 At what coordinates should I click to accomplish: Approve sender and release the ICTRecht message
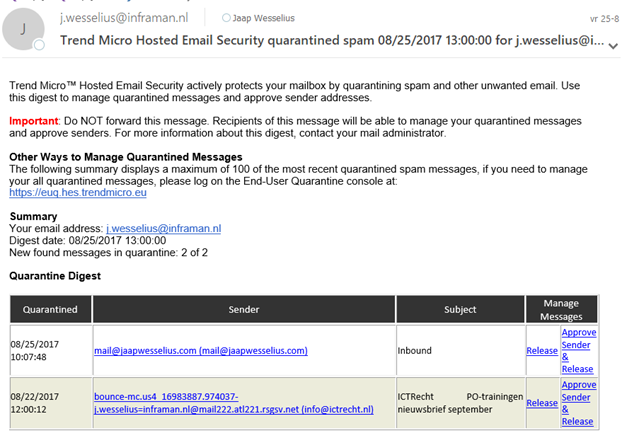click(x=577, y=403)
